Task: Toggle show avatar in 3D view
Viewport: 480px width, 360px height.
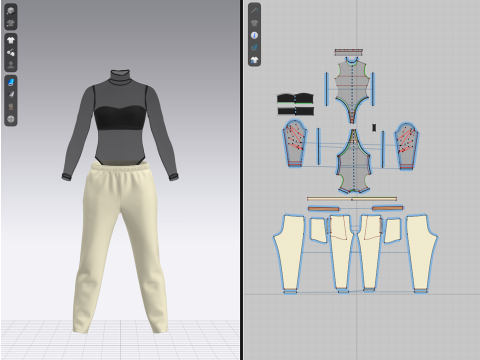Action: click(x=11, y=65)
